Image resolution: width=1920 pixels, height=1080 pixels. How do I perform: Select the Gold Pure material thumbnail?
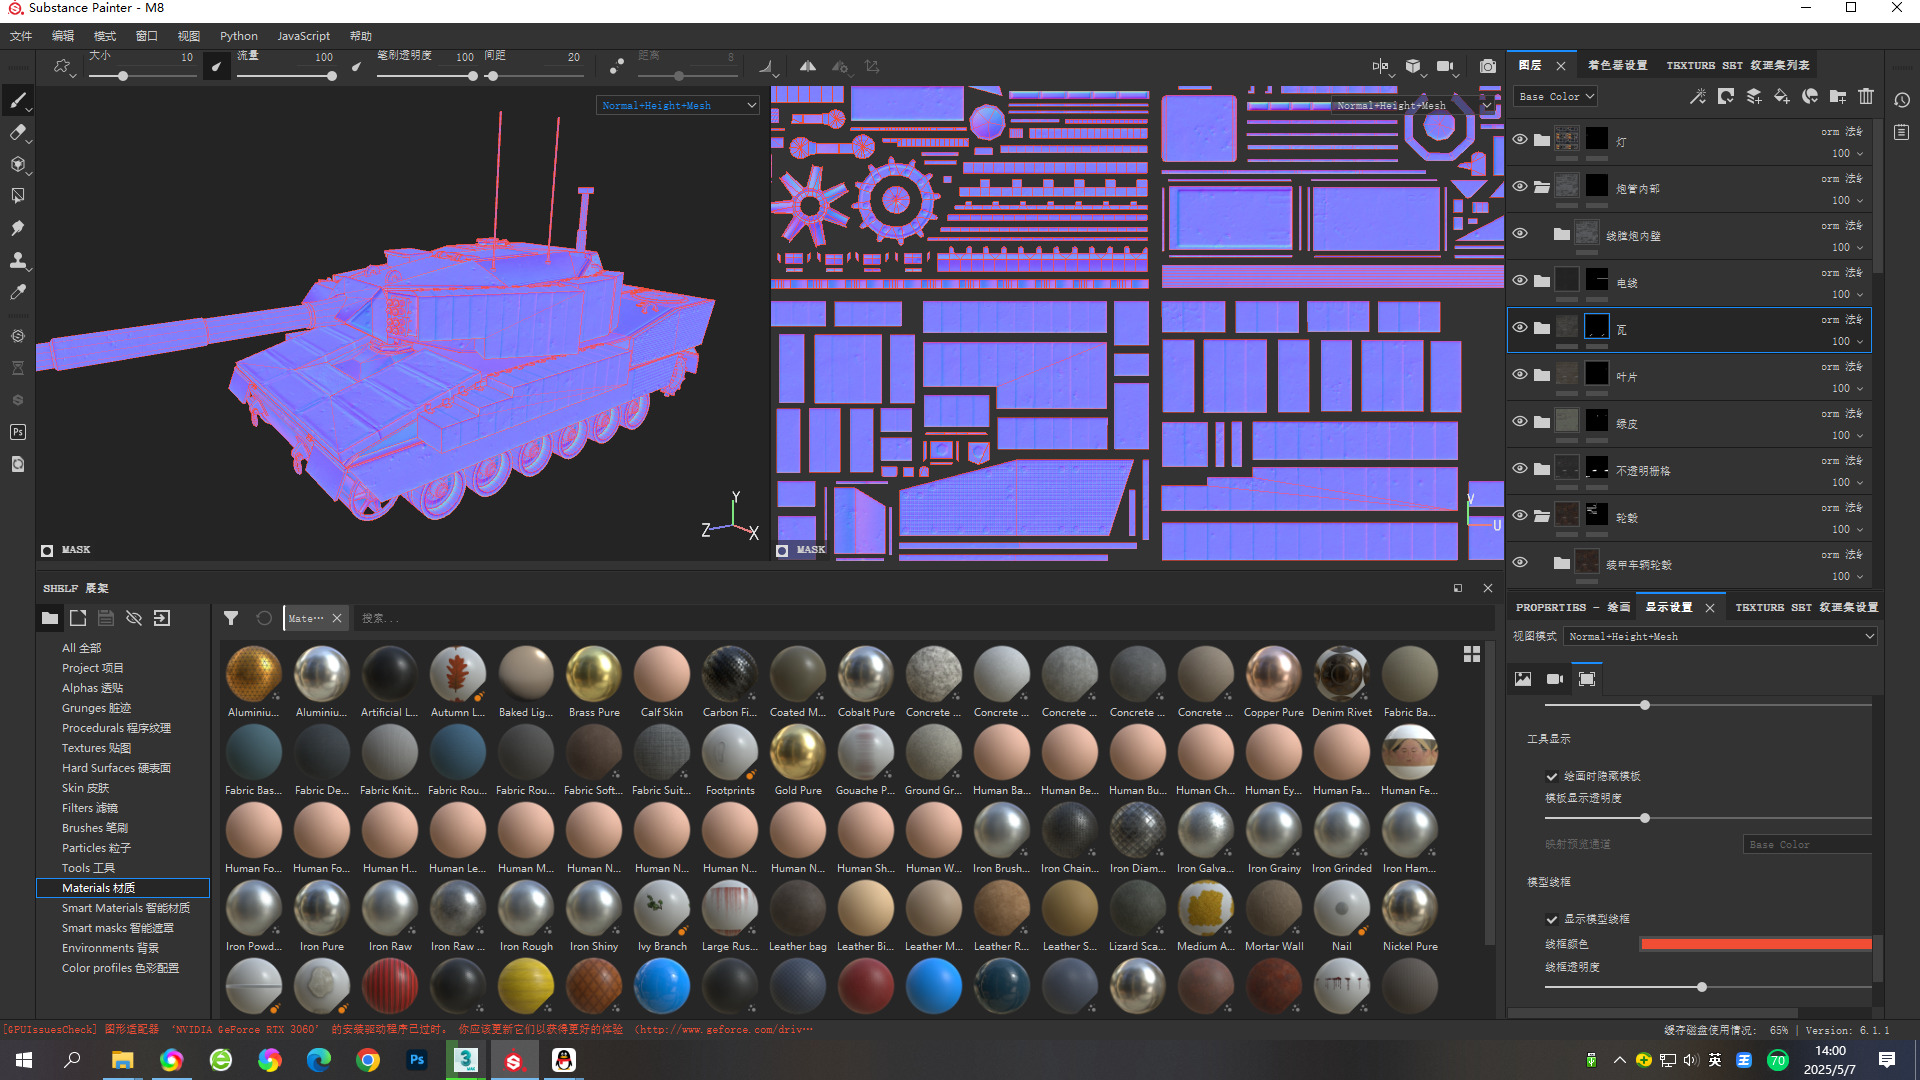point(797,752)
